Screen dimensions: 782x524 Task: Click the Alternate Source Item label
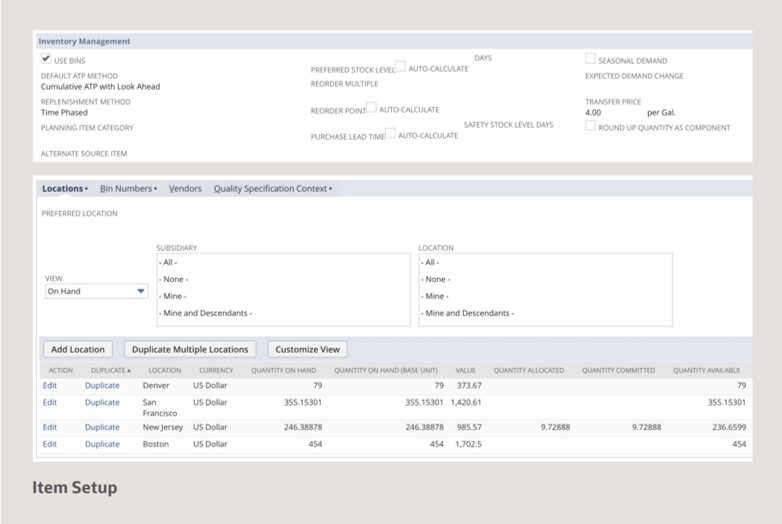[x=84, y=154]
